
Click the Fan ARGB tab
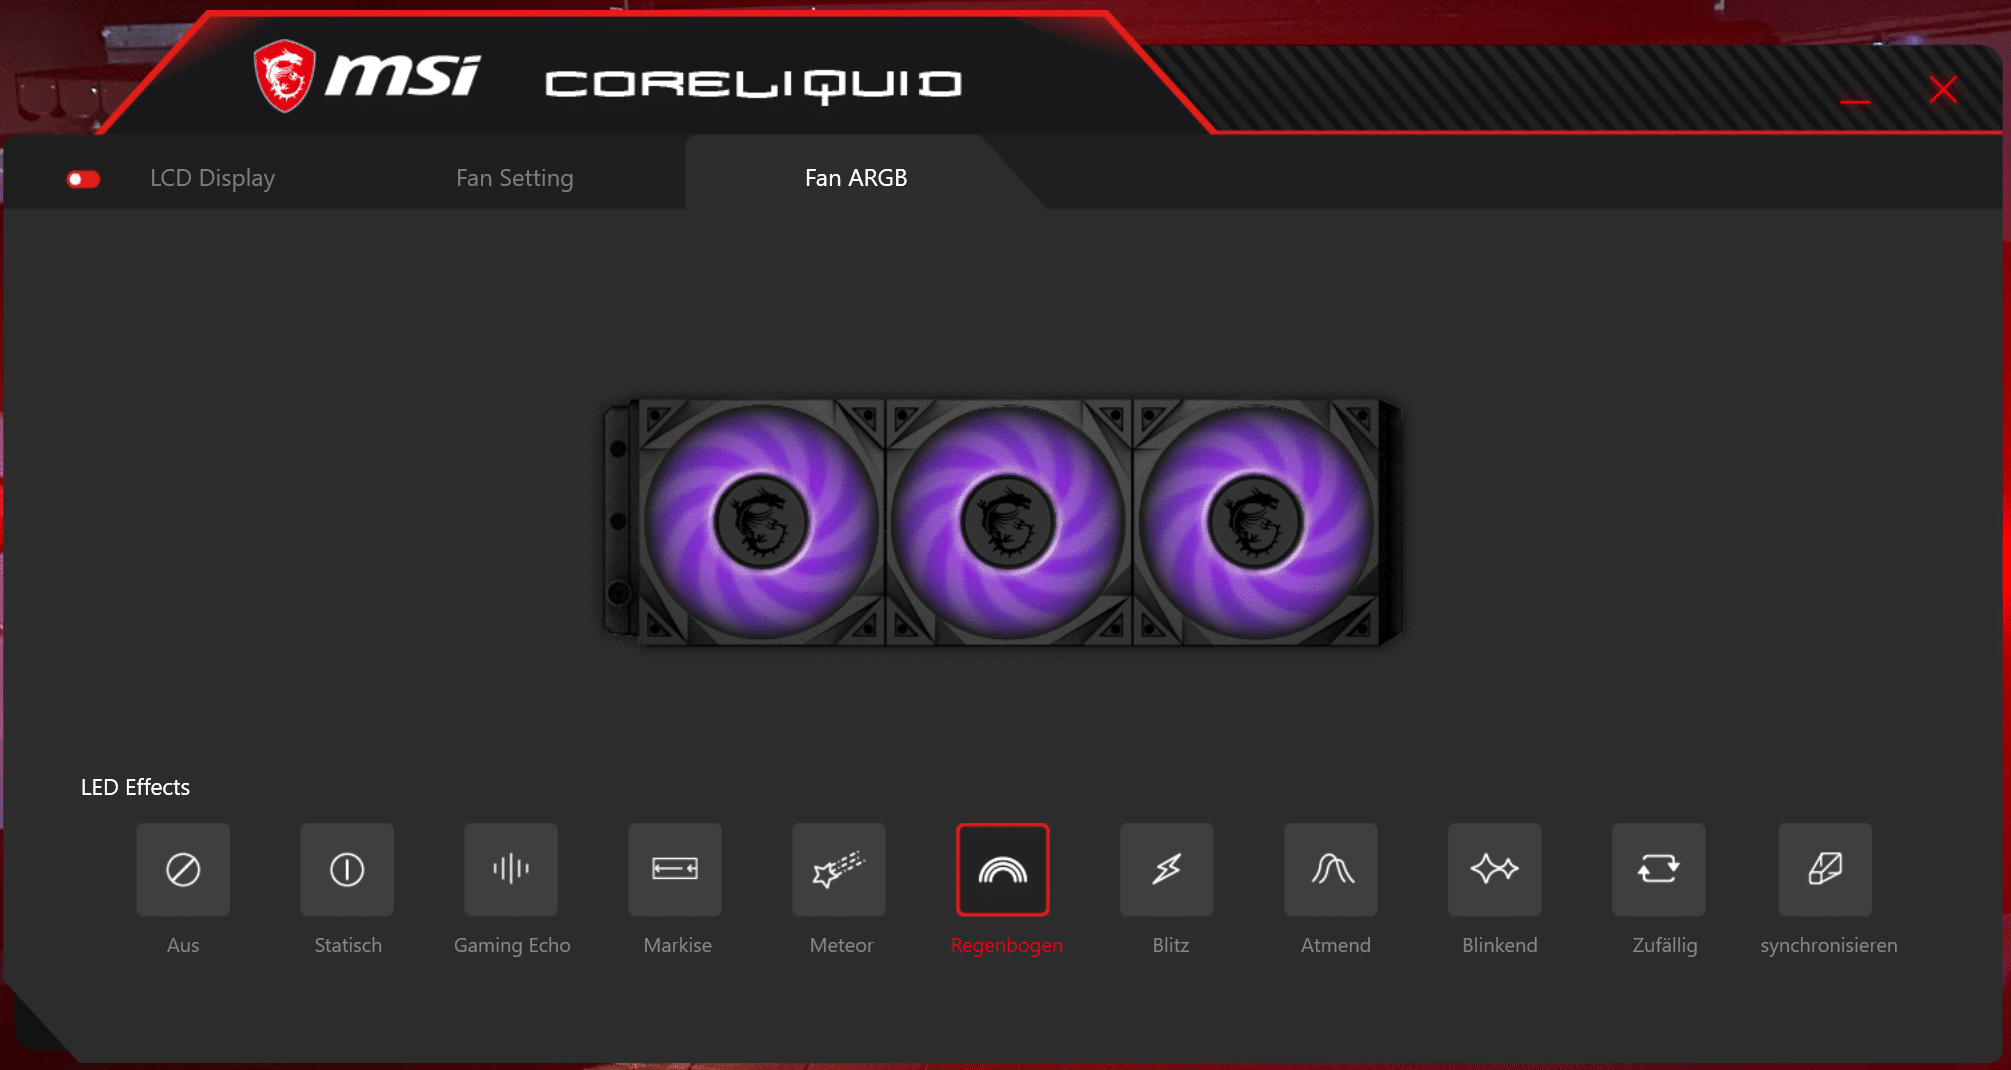pyautogui.click(x=856, y=178)
